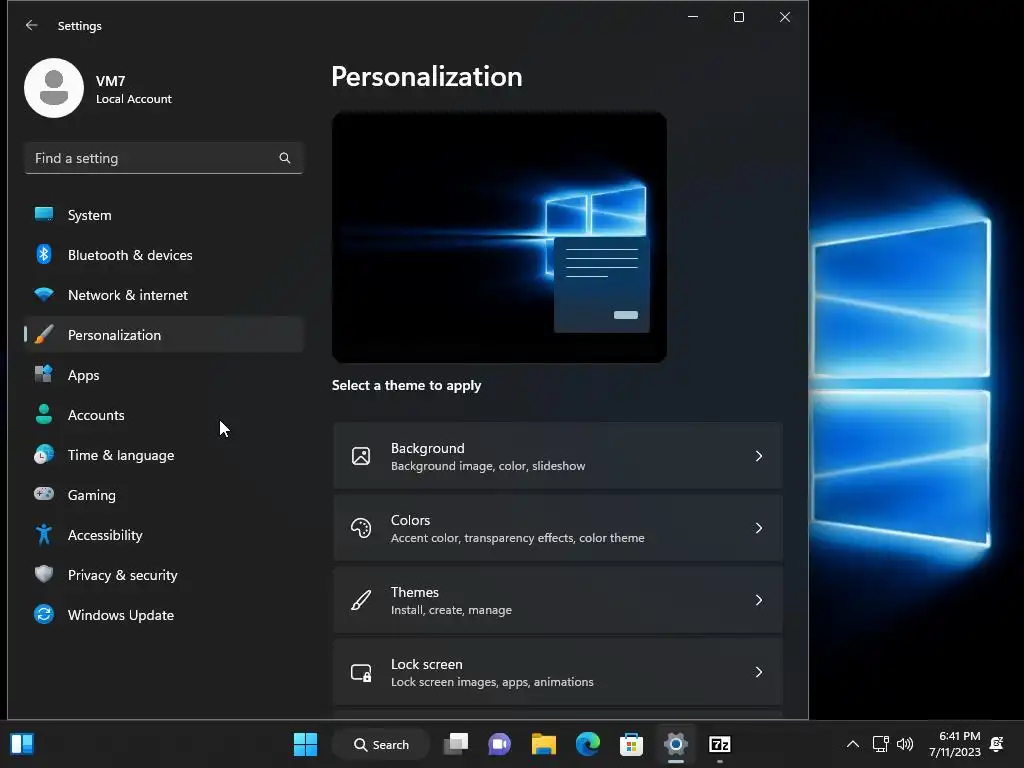Viewport: 1024px width, 768px height.
Task: Open Time & language settings
Action: click(164, 455)
